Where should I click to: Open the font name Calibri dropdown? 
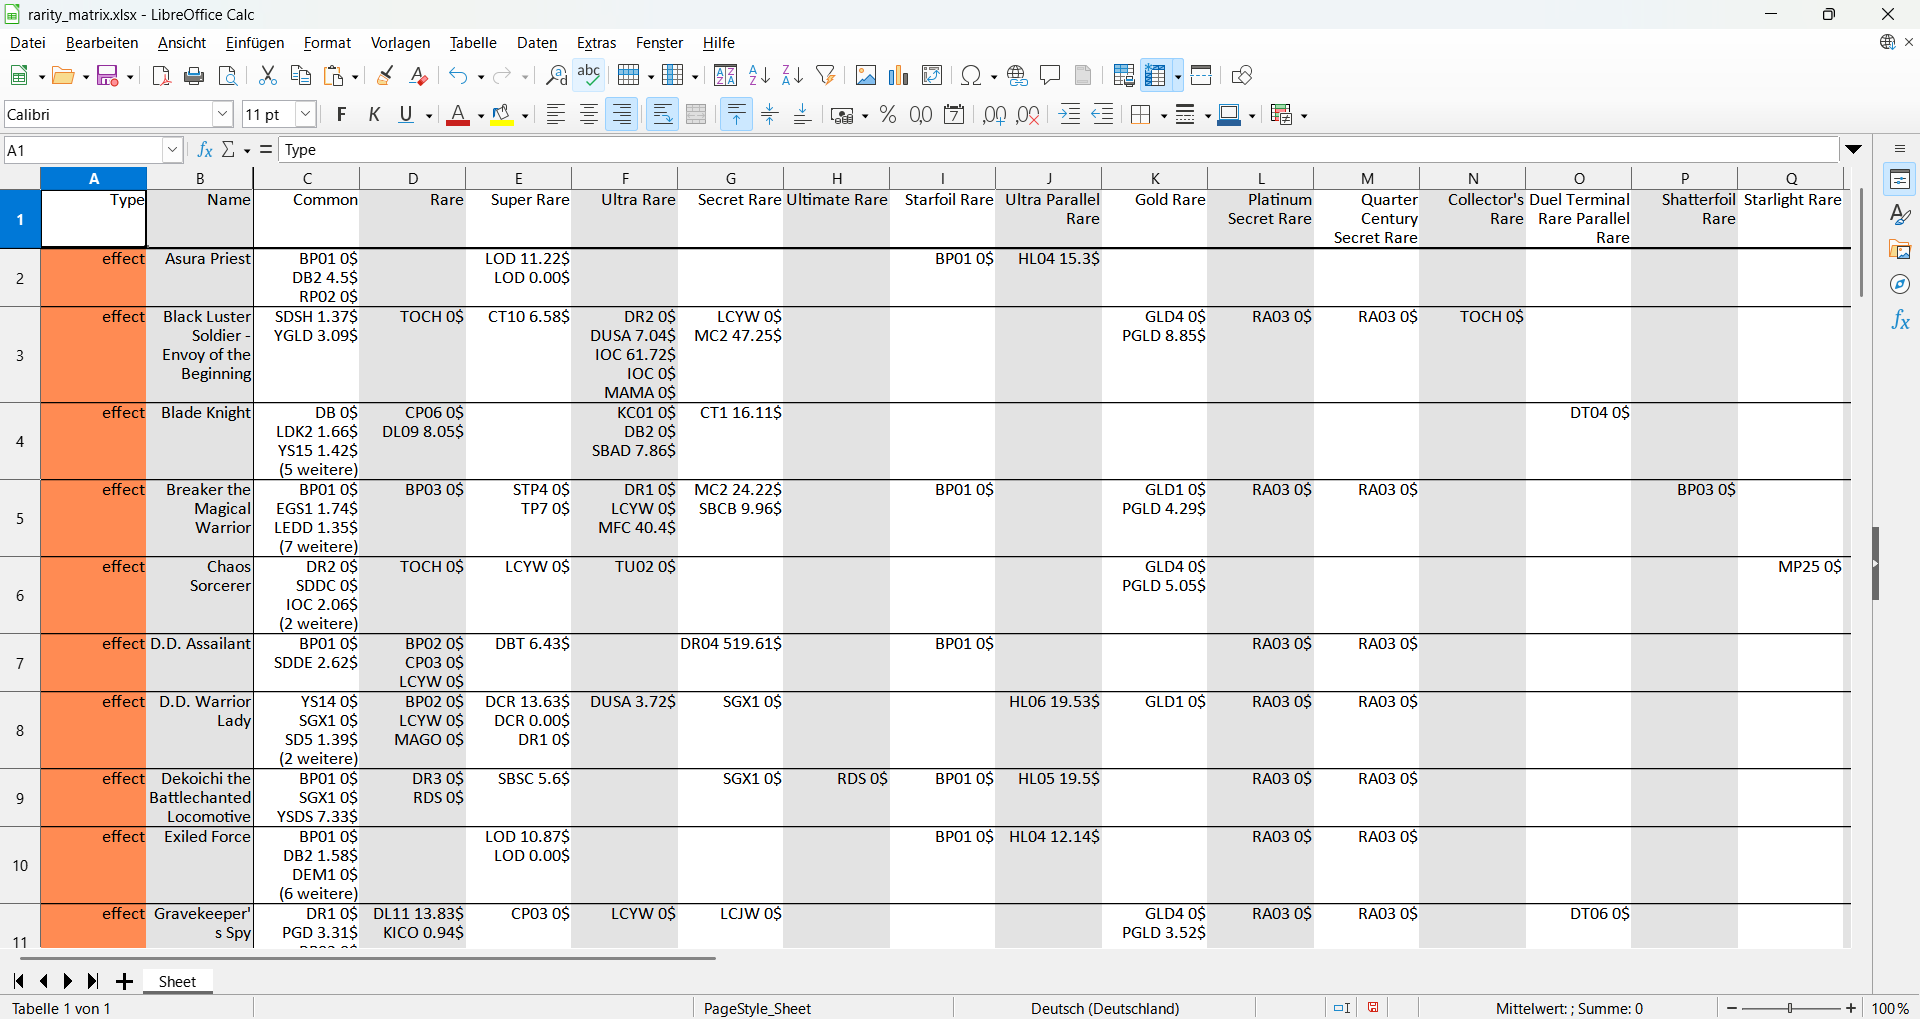pyautogui.click(x=223, y=115)
